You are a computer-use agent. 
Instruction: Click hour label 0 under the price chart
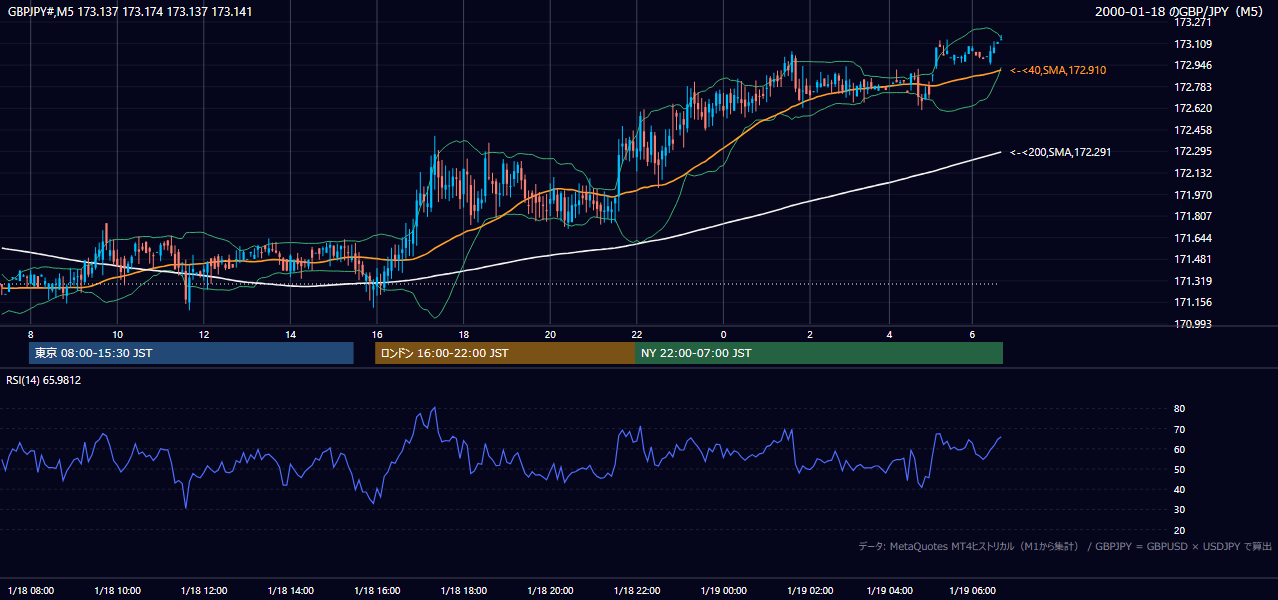pyautogui.click(x=723, y=334)
